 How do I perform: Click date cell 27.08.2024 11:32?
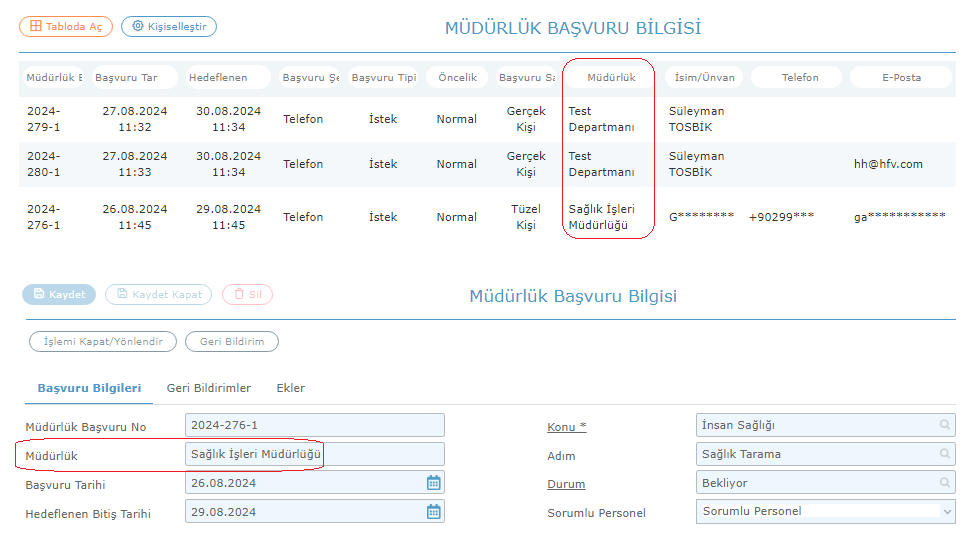pyautogui.click(x=134, y=119)
